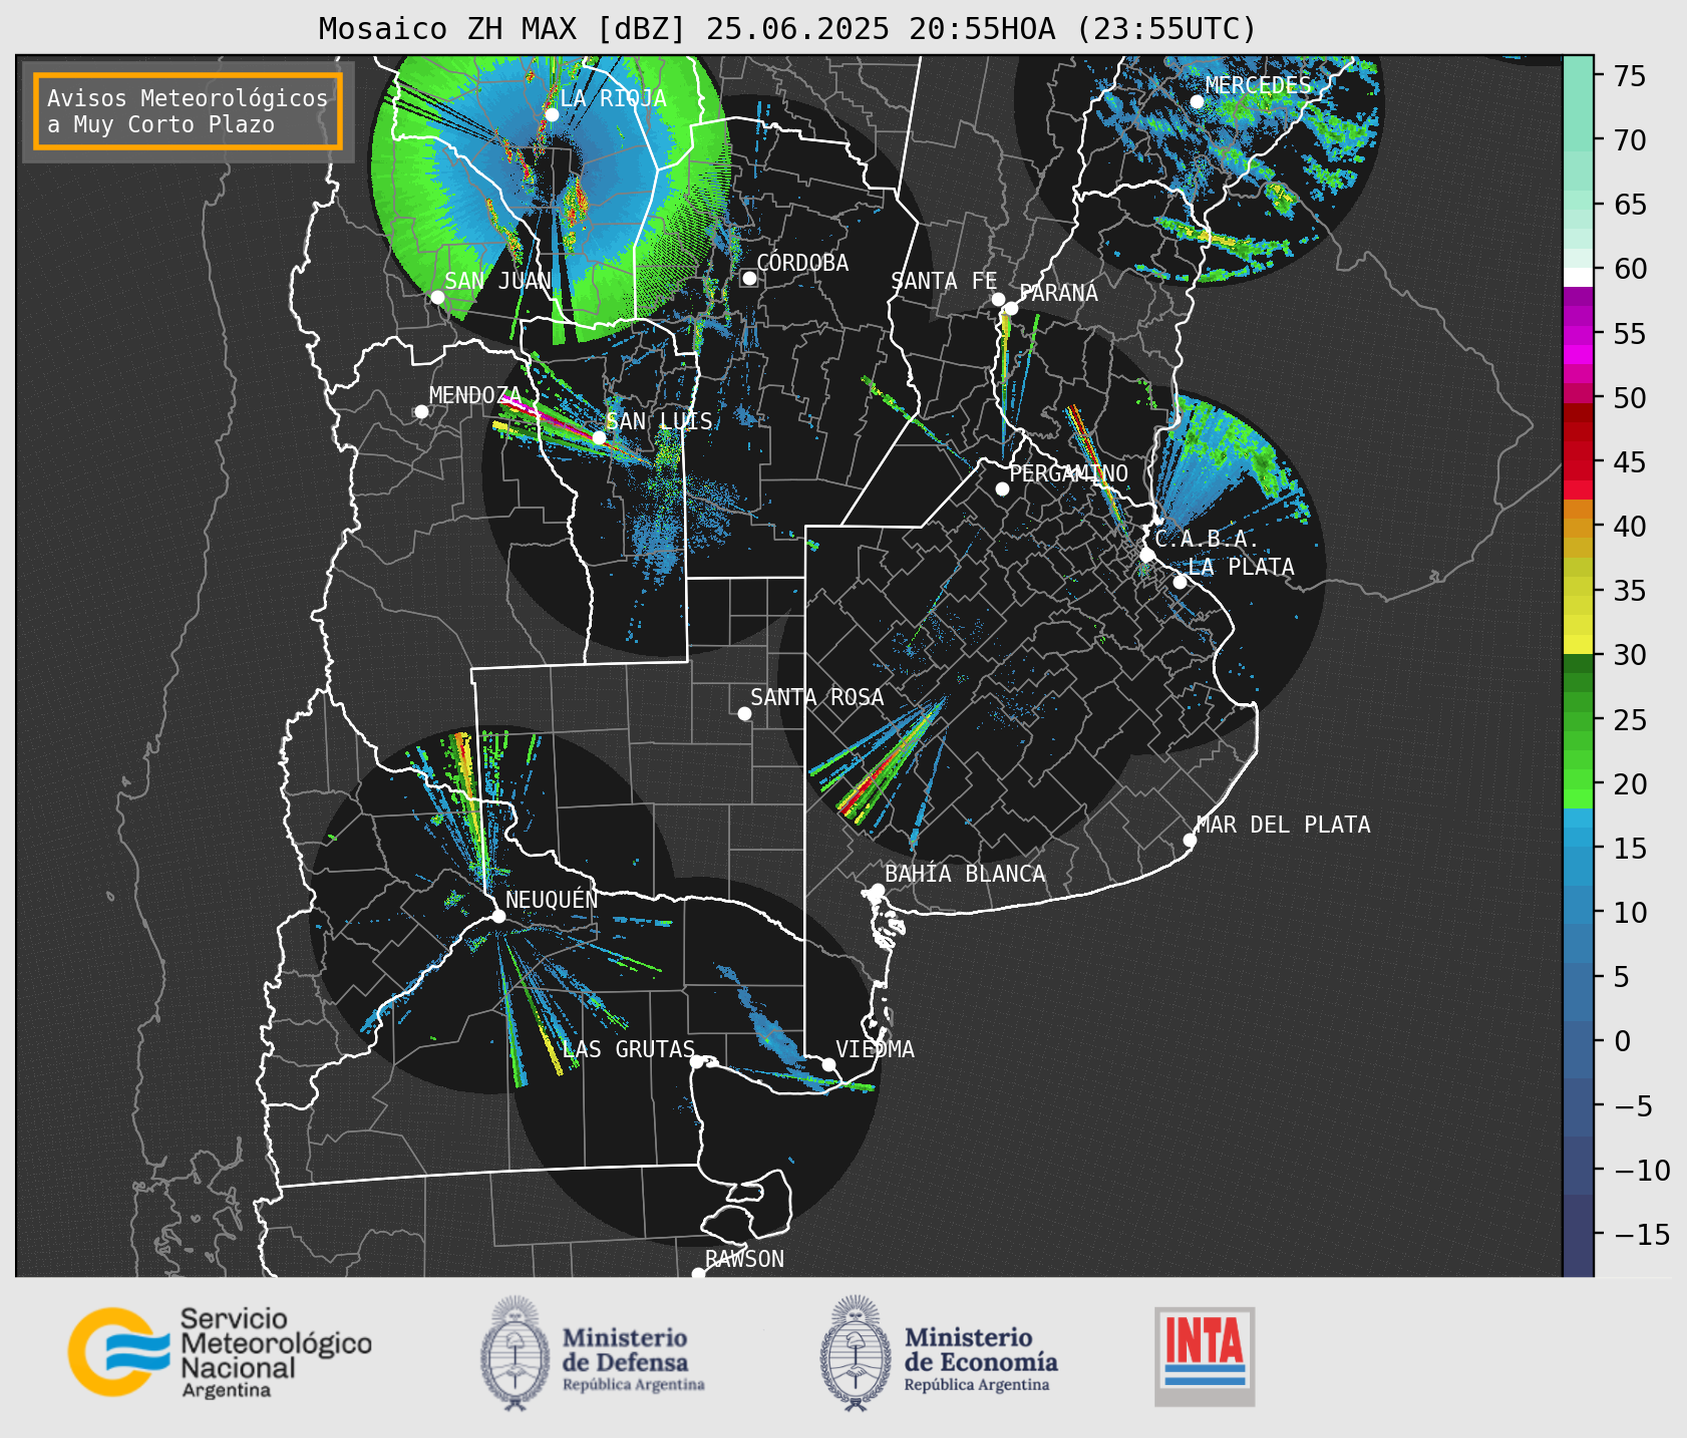
Task: Select the La Plata city dot
Action: point(1180,581)
